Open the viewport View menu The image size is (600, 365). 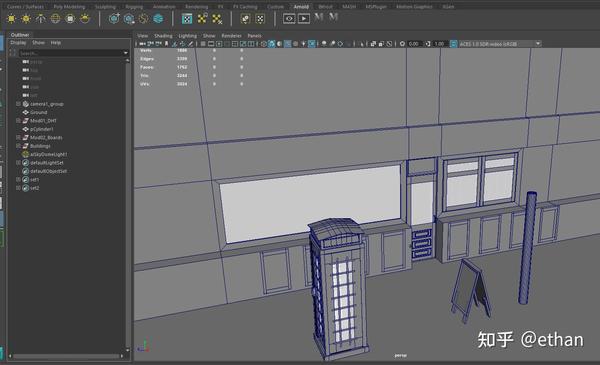point(142,36)
